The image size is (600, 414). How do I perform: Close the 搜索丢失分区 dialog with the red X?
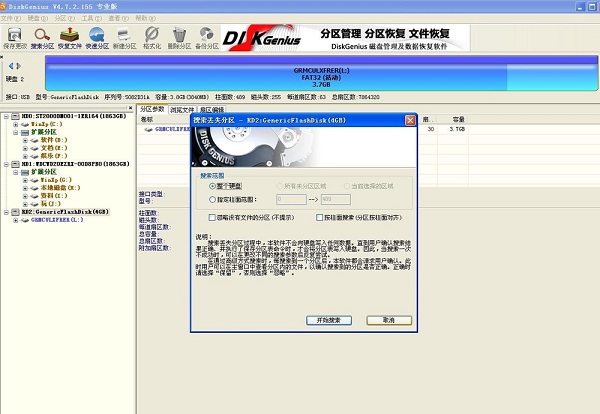coord(410,121)
